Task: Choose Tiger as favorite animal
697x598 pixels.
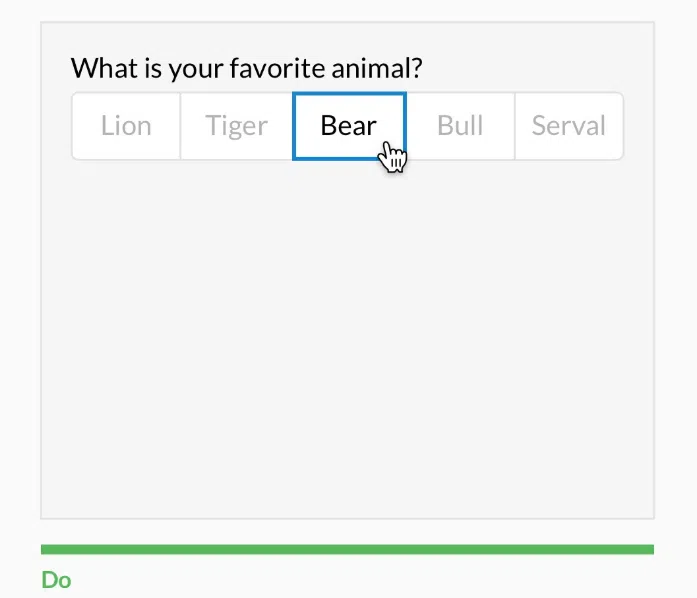Action: [236, 126]
